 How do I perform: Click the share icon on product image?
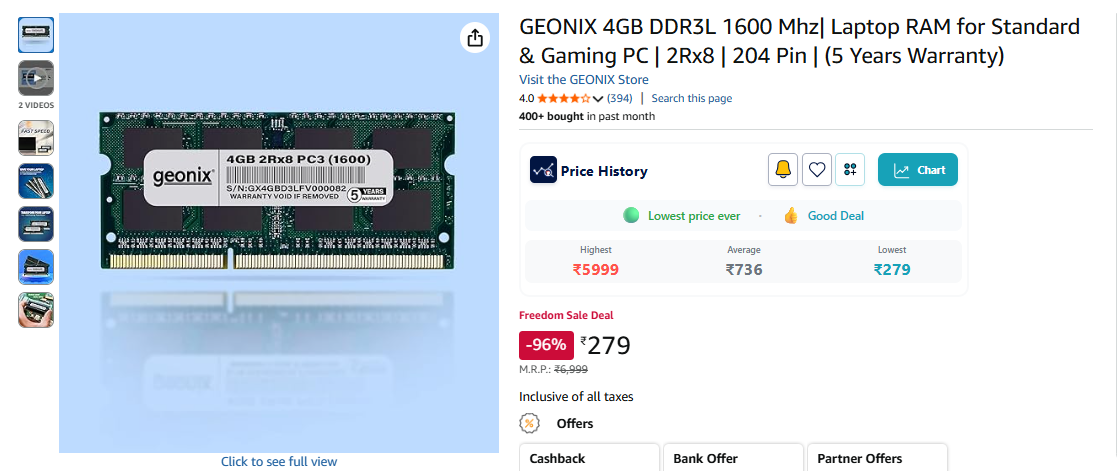pyautogui.click(x=475, y=38)
